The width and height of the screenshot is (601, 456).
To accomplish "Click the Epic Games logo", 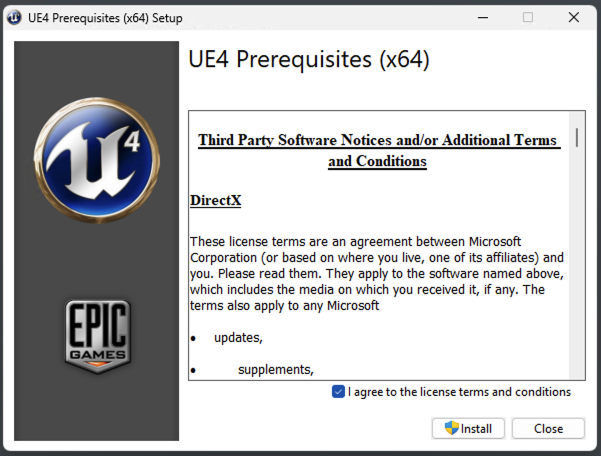I will [x=98, y=336].
